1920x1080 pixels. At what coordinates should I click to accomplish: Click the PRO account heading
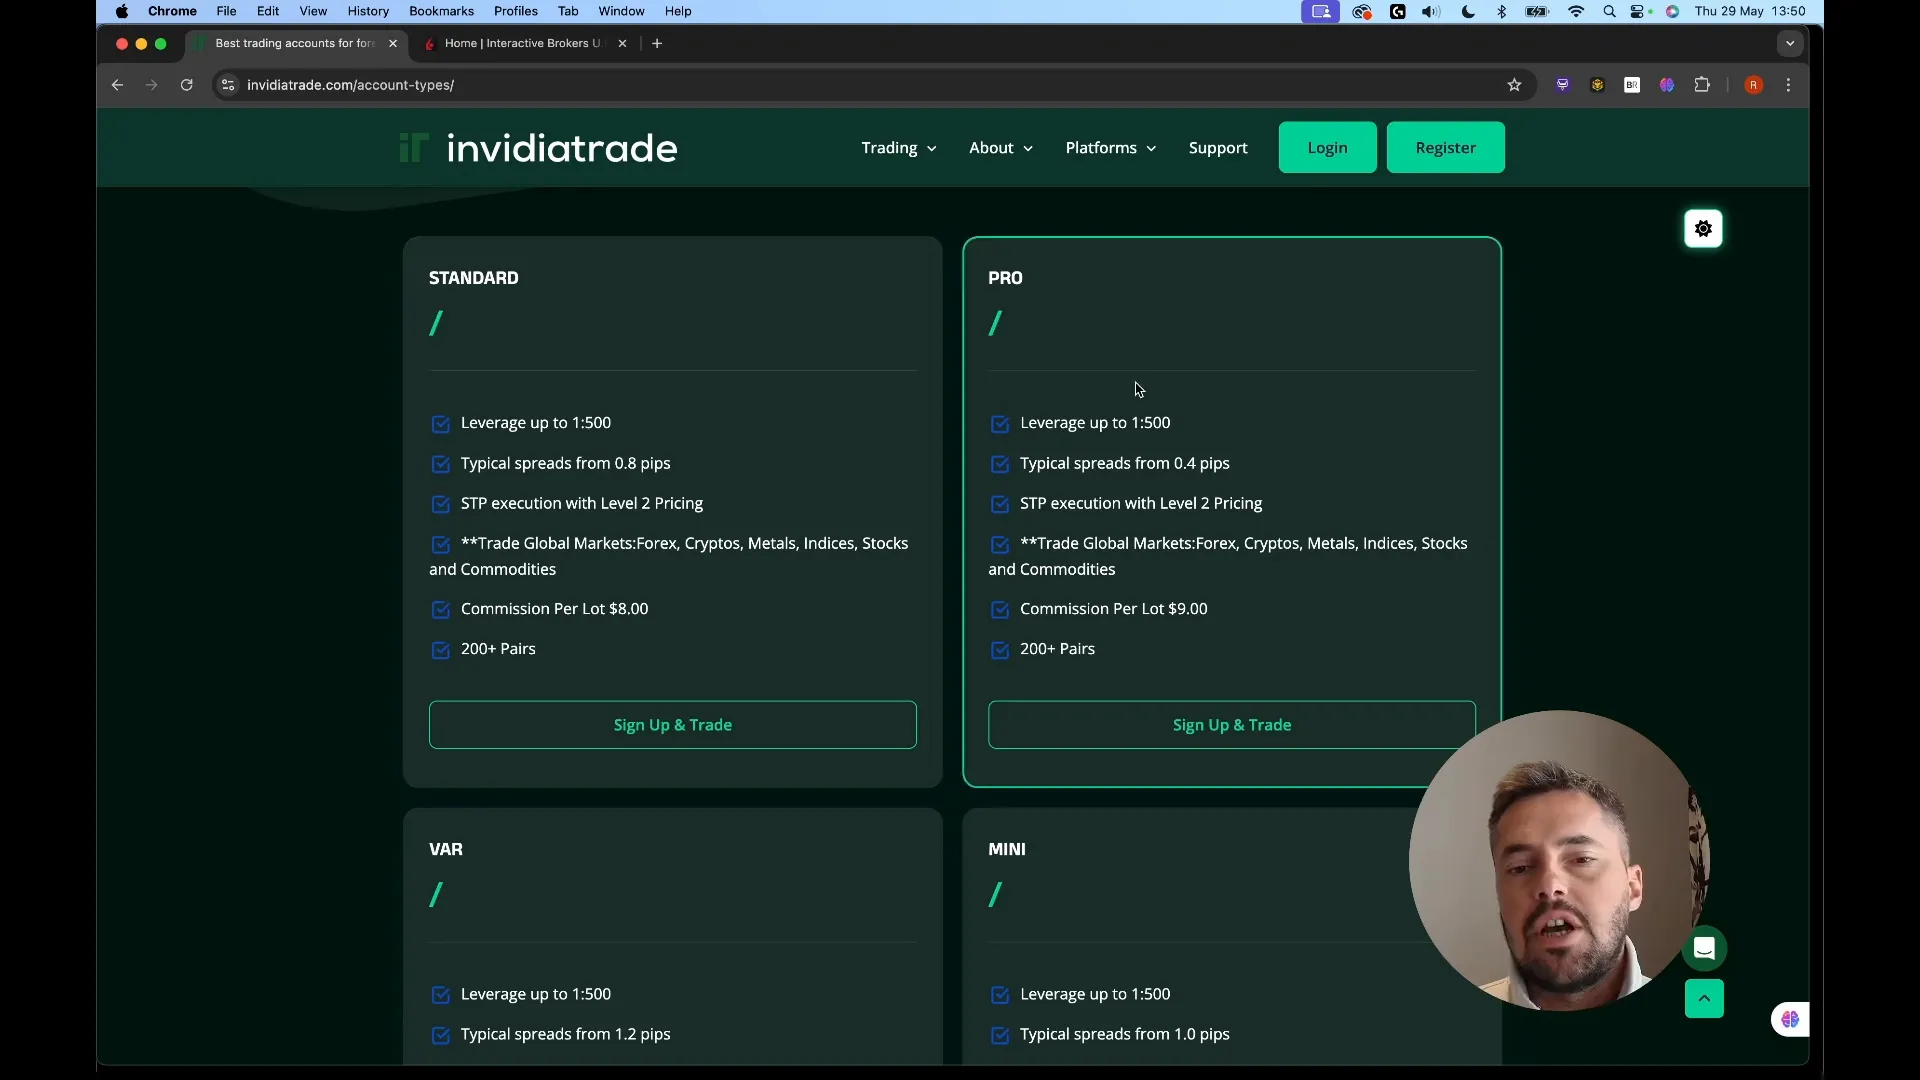pos(1005,278)
